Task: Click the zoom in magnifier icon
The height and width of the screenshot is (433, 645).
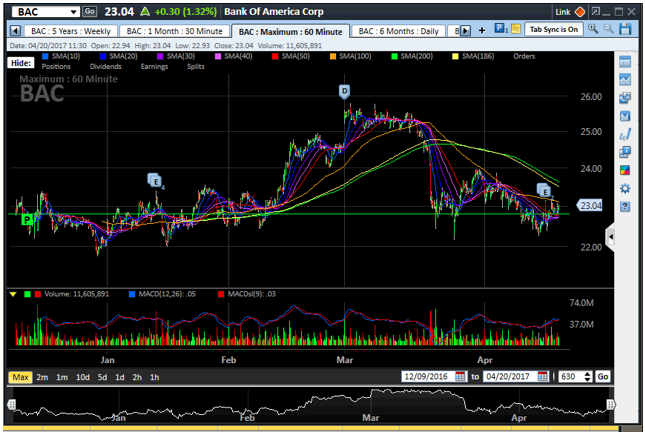Action: [593, 30]
